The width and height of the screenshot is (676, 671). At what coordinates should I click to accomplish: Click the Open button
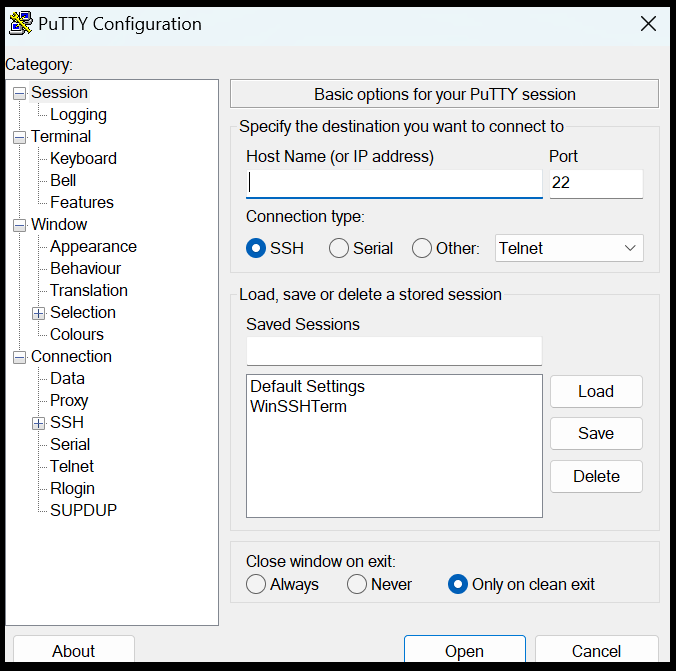pos(465,650)
